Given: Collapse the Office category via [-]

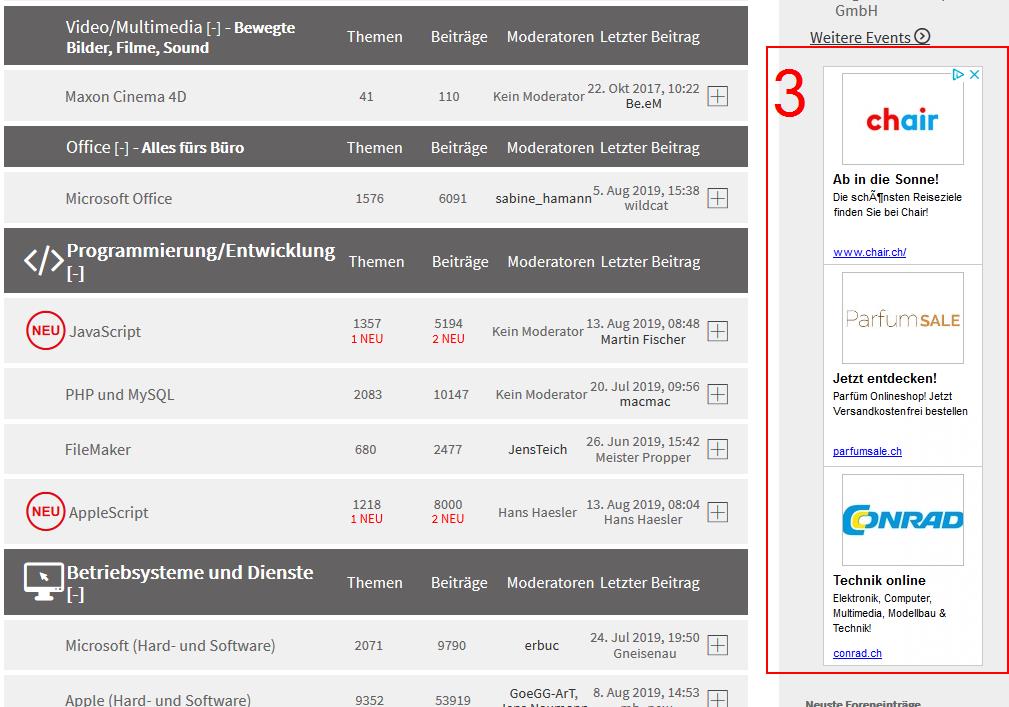Looking at the screenshot, I should 122,148.
